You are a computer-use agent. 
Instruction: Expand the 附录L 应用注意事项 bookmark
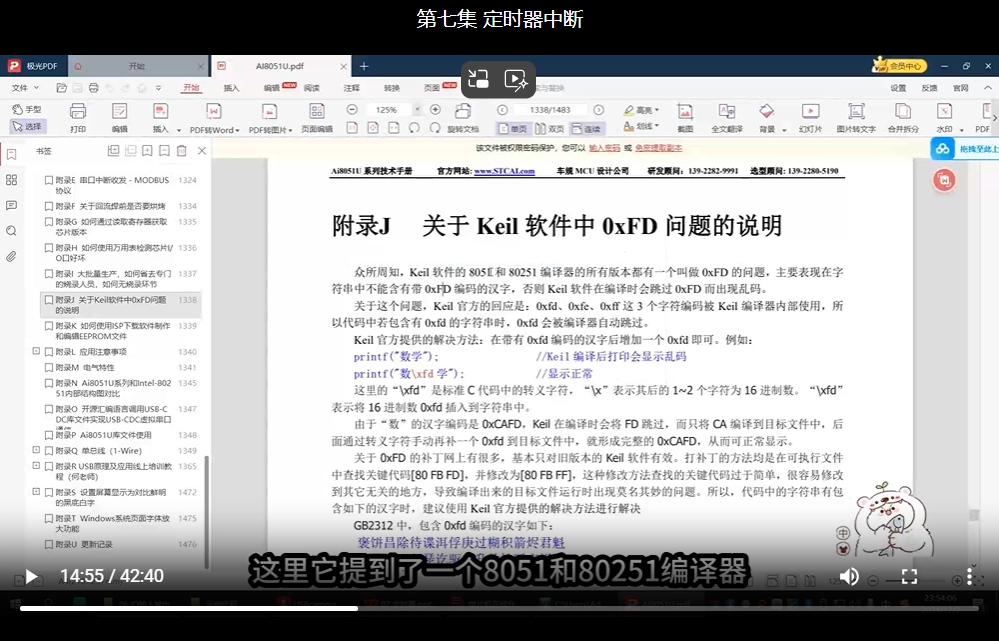[36, 351]
